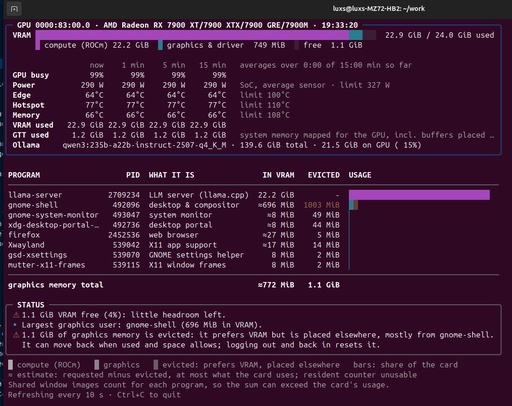This screenshot has height=406, width=512.
Task: Click the STATUS section heading
Action: [31, 305]
